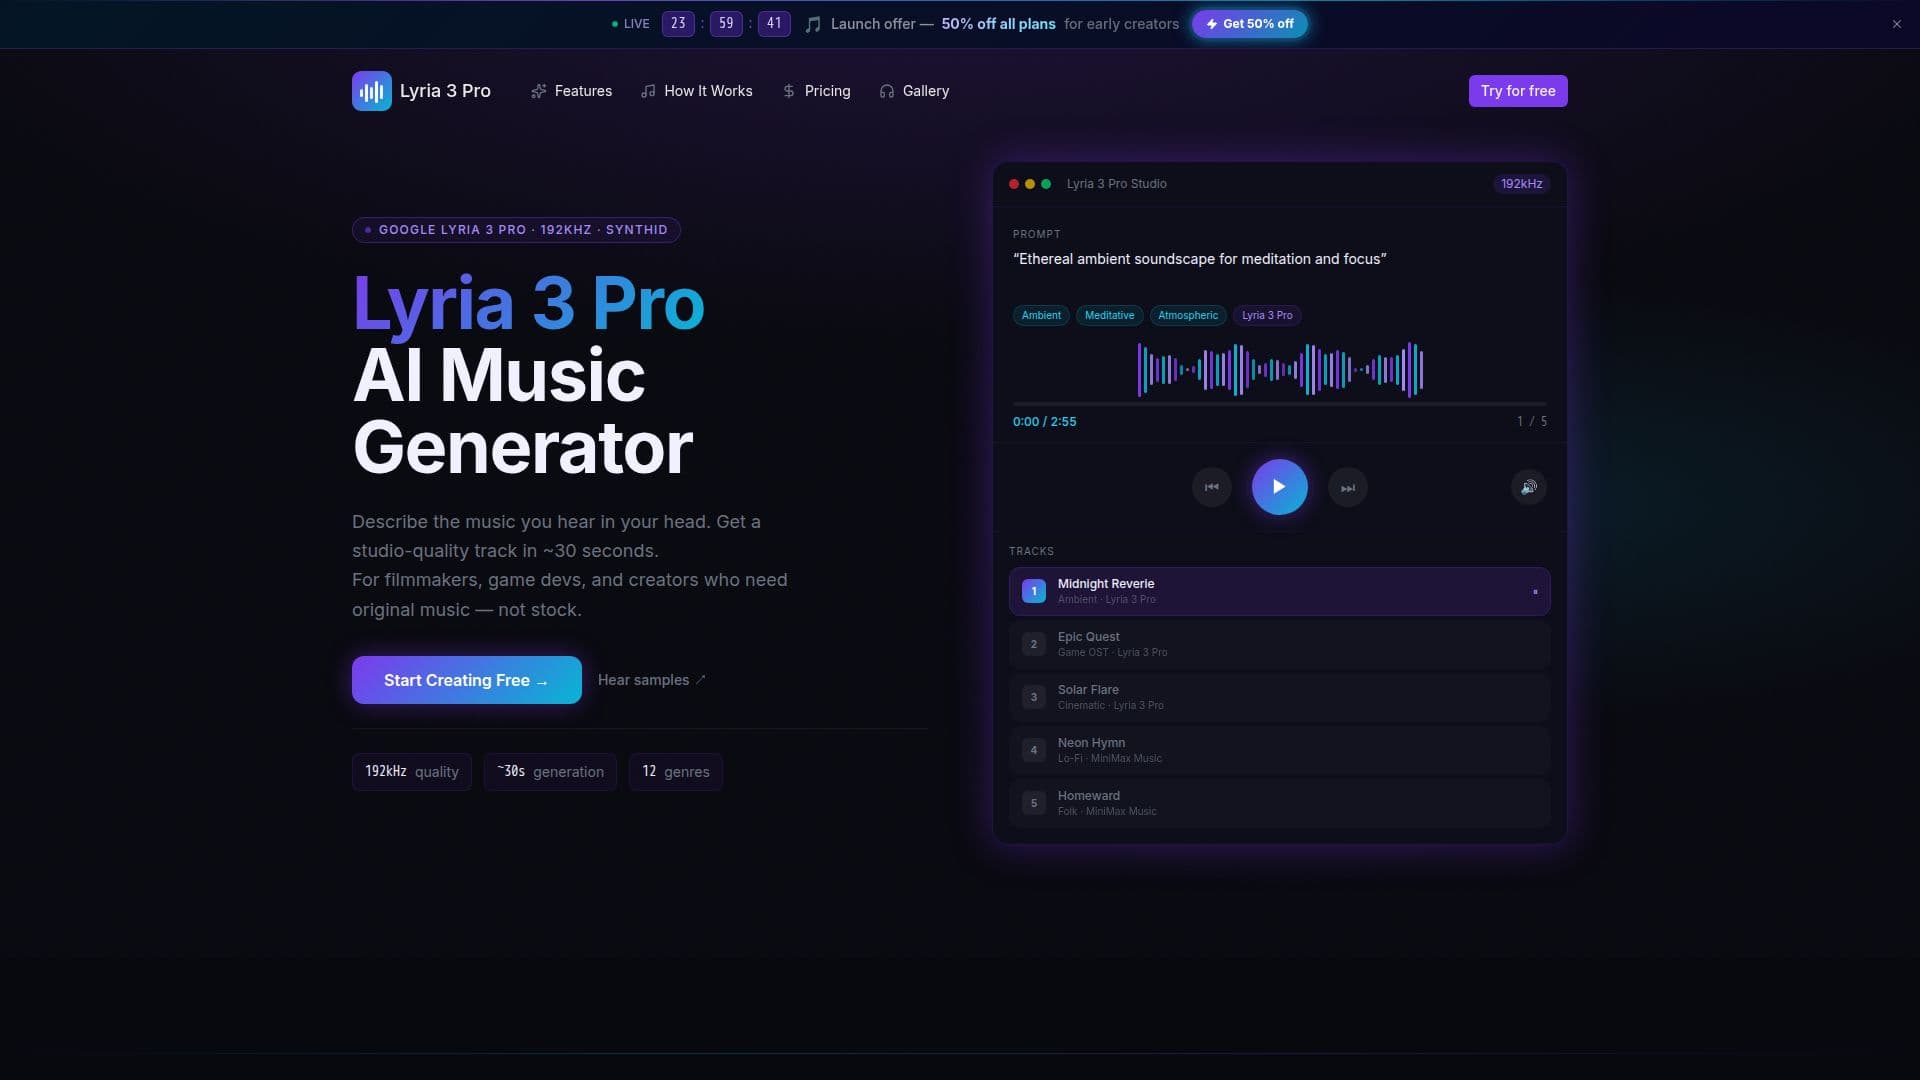The height and width of the screenshot is (1080, 1920).
Task: Click the Lyria 3 Pro tag chip
Action: click(1267, 315)
